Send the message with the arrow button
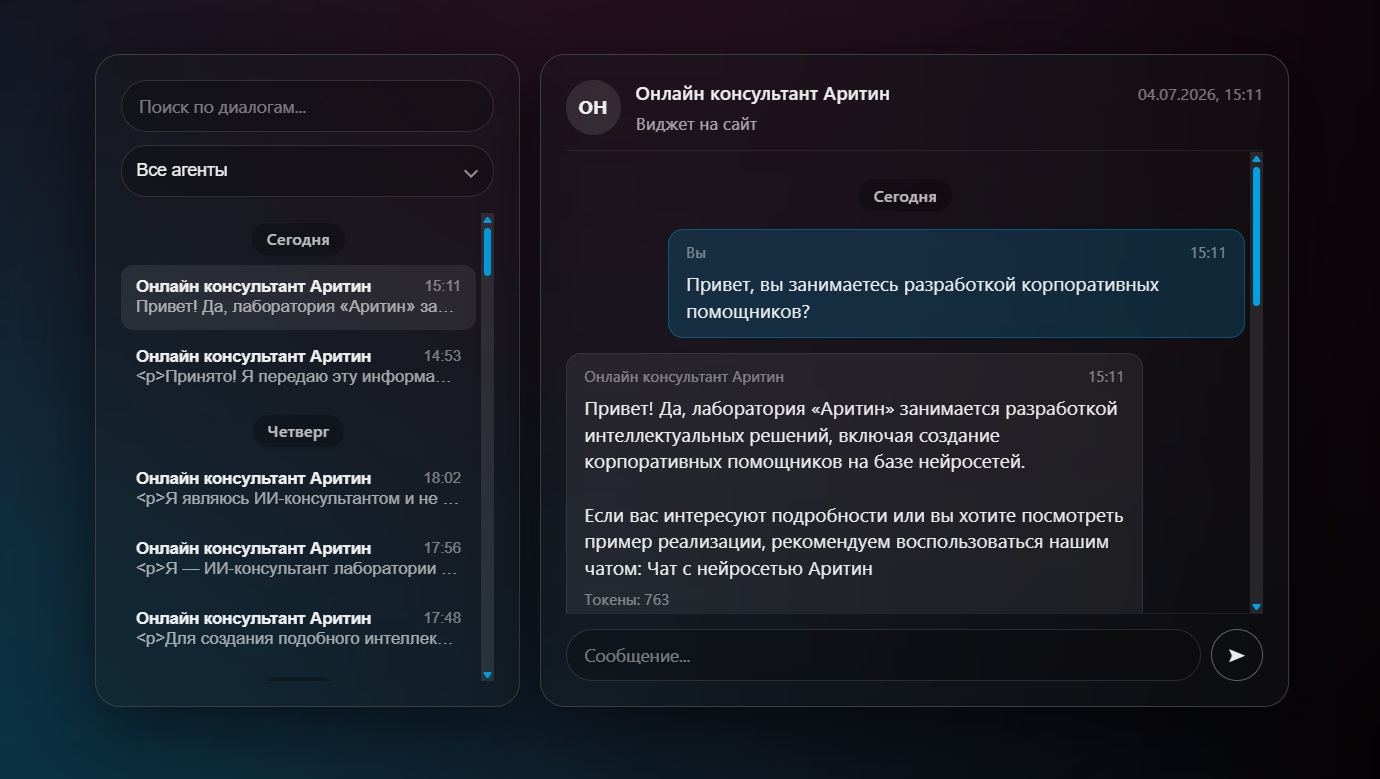The height and width of the screenshot is (779, 1380). 1236,656
